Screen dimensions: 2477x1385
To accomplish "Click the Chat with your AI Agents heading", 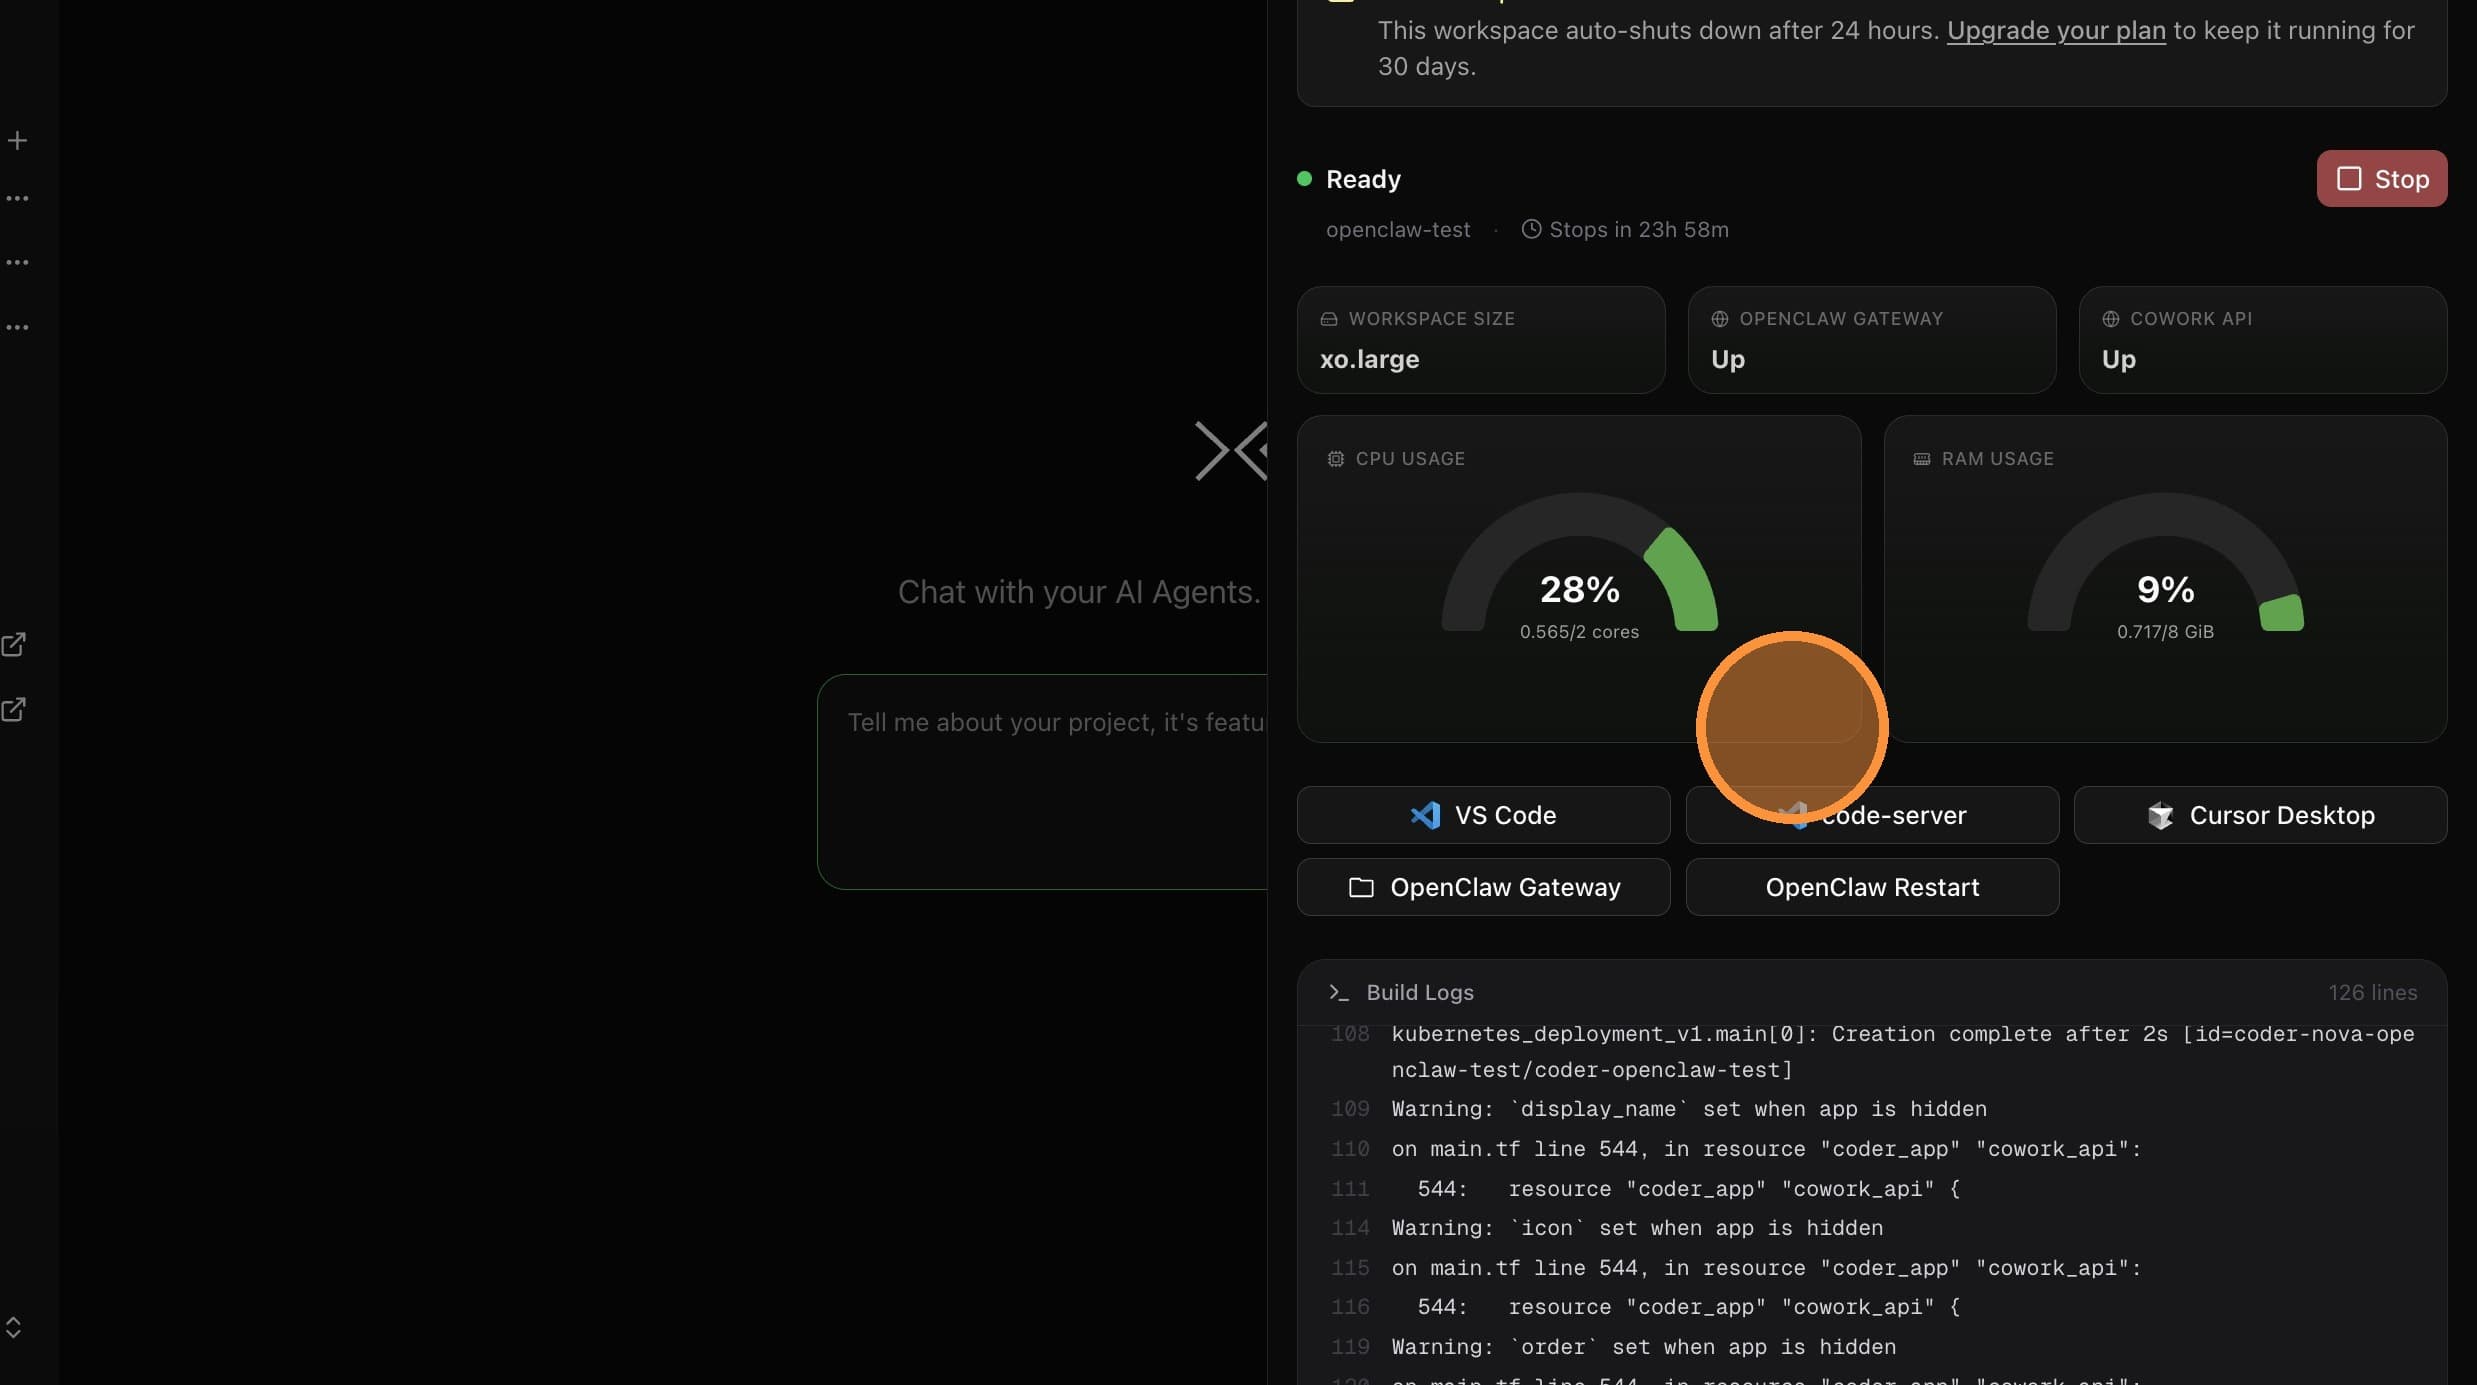I will click(1079, 592).
